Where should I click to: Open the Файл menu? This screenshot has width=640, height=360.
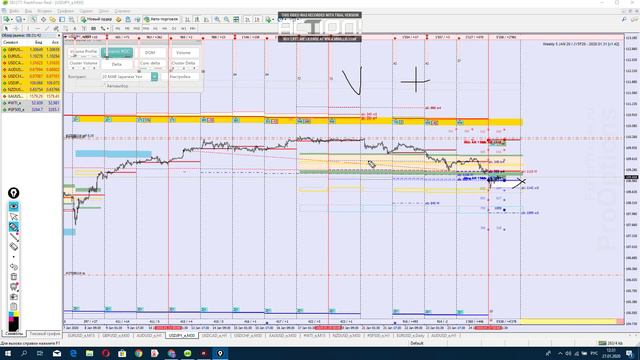[x=13, y=11]
